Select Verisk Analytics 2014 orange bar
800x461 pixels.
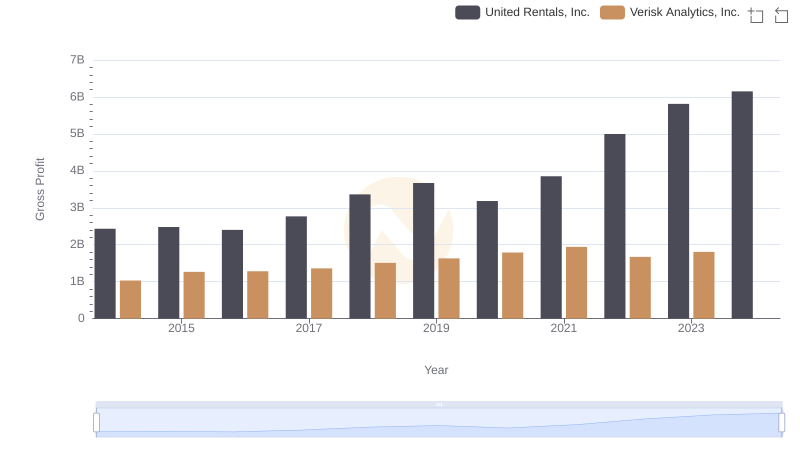click(131, 299)
